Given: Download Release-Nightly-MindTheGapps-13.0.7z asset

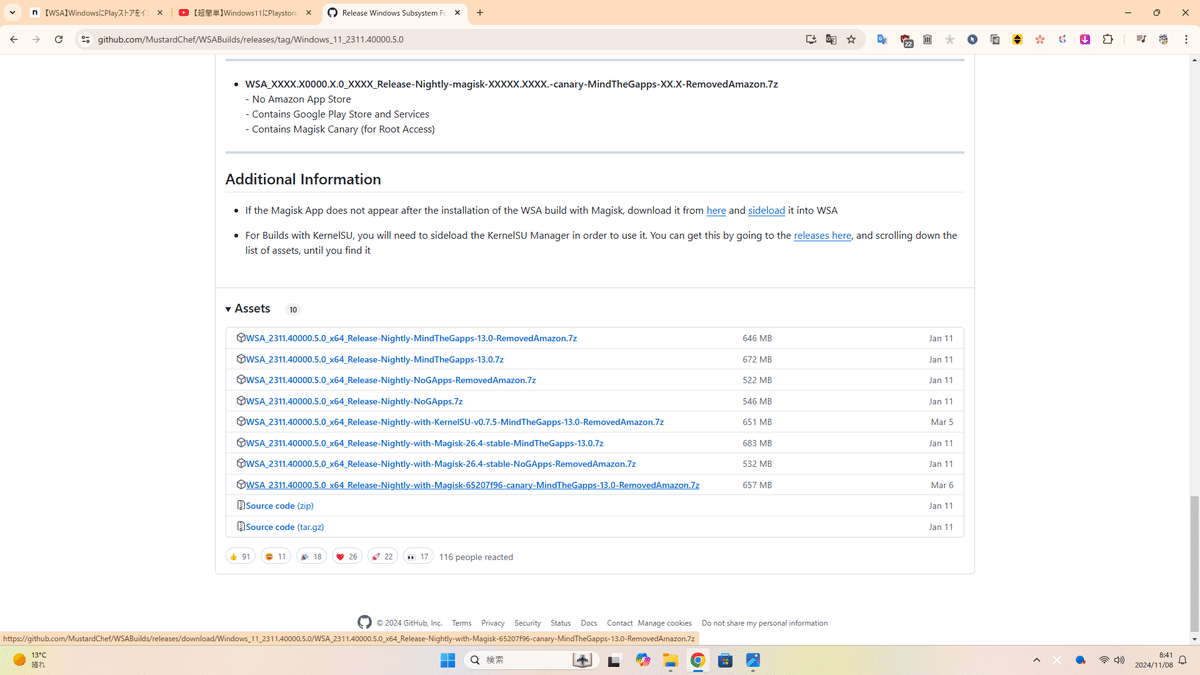Looking at the screenshot, I should pos(375,359).
